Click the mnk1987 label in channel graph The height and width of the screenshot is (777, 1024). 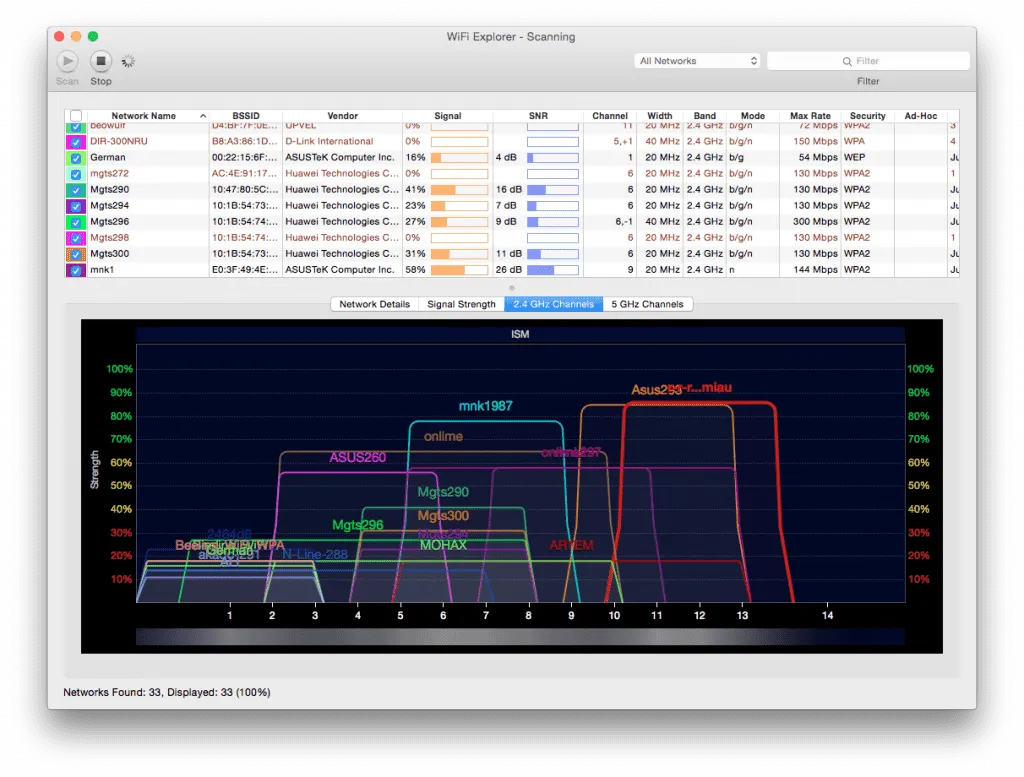485,406
